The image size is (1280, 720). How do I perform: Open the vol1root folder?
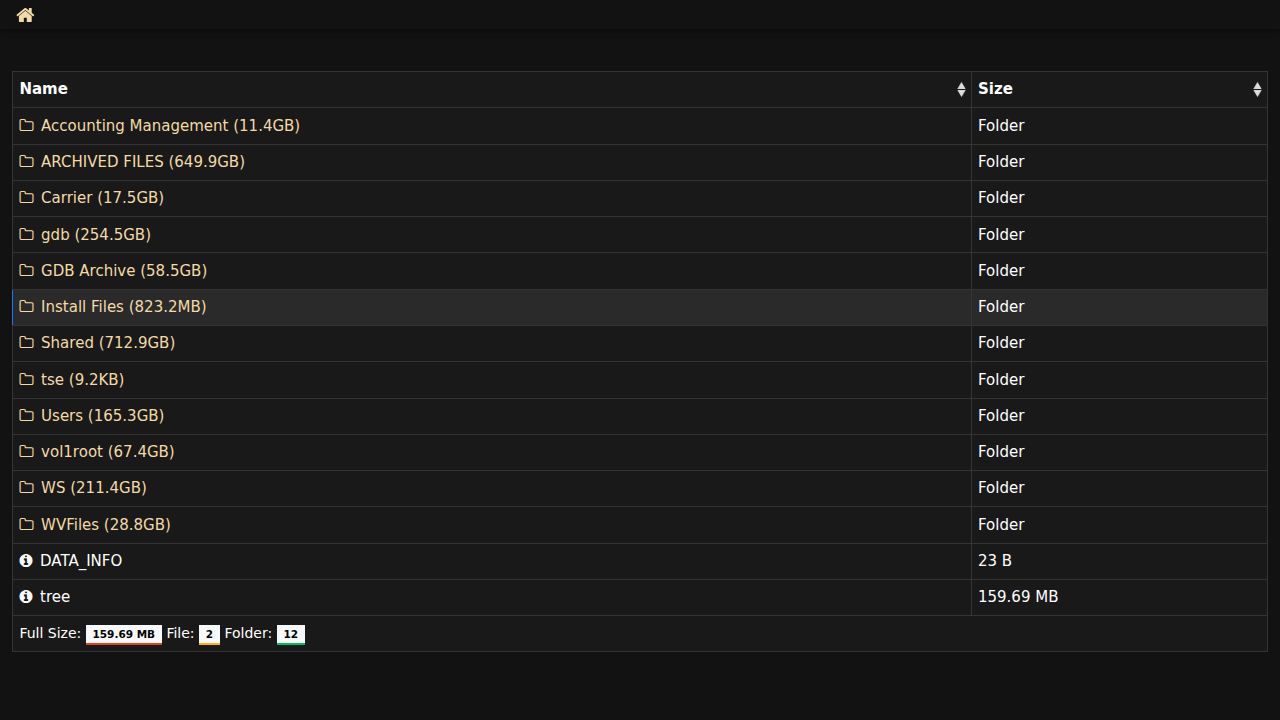tap(107, 452)
